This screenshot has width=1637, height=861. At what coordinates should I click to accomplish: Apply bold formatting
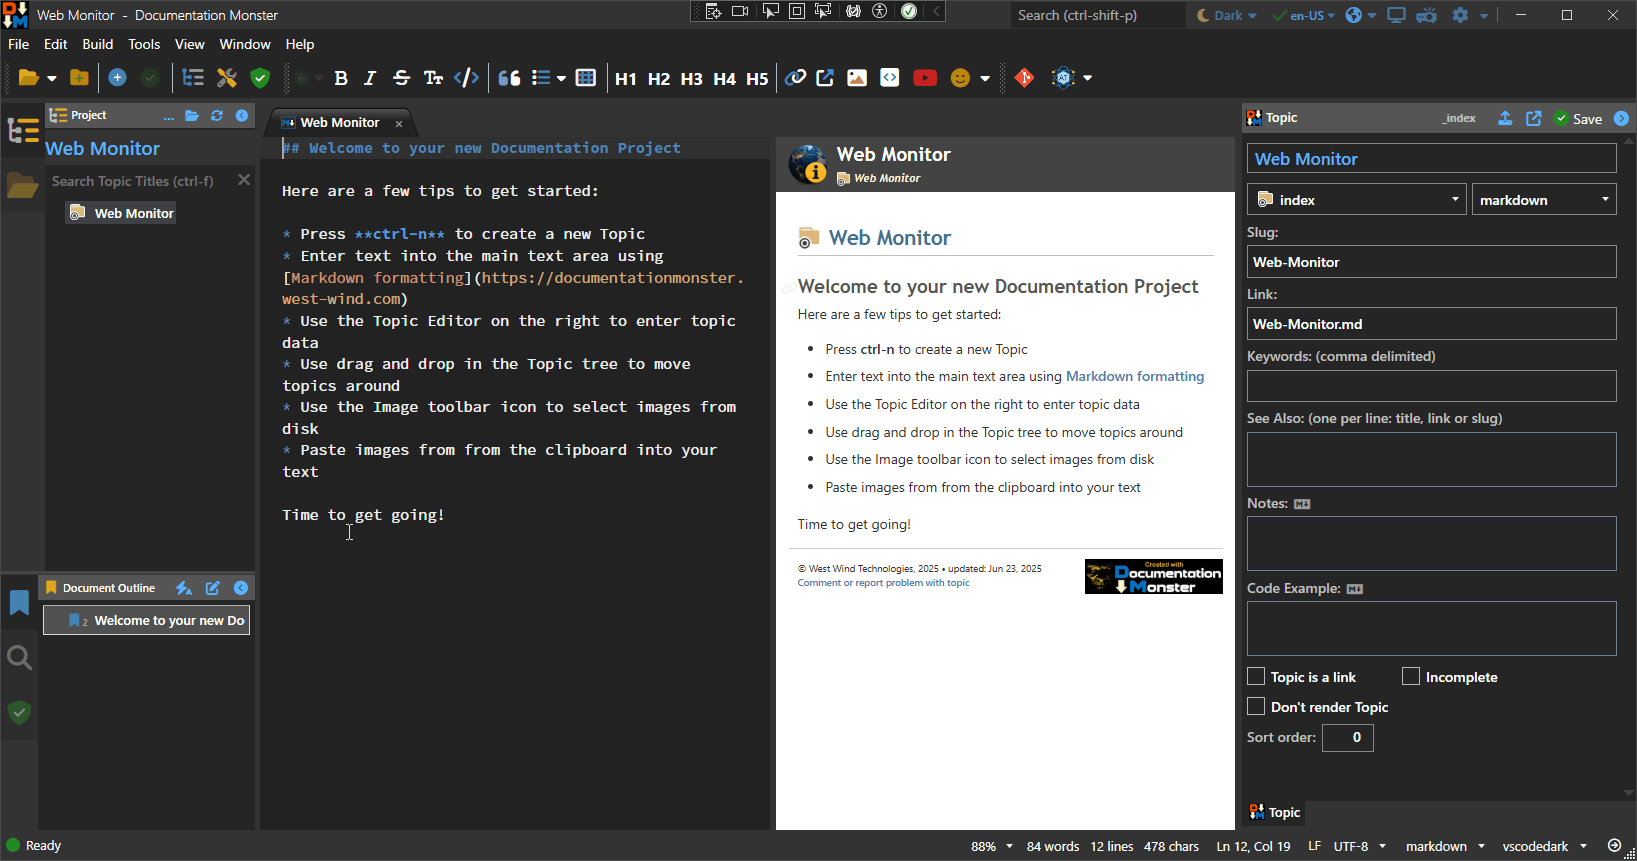coord(341,78)
